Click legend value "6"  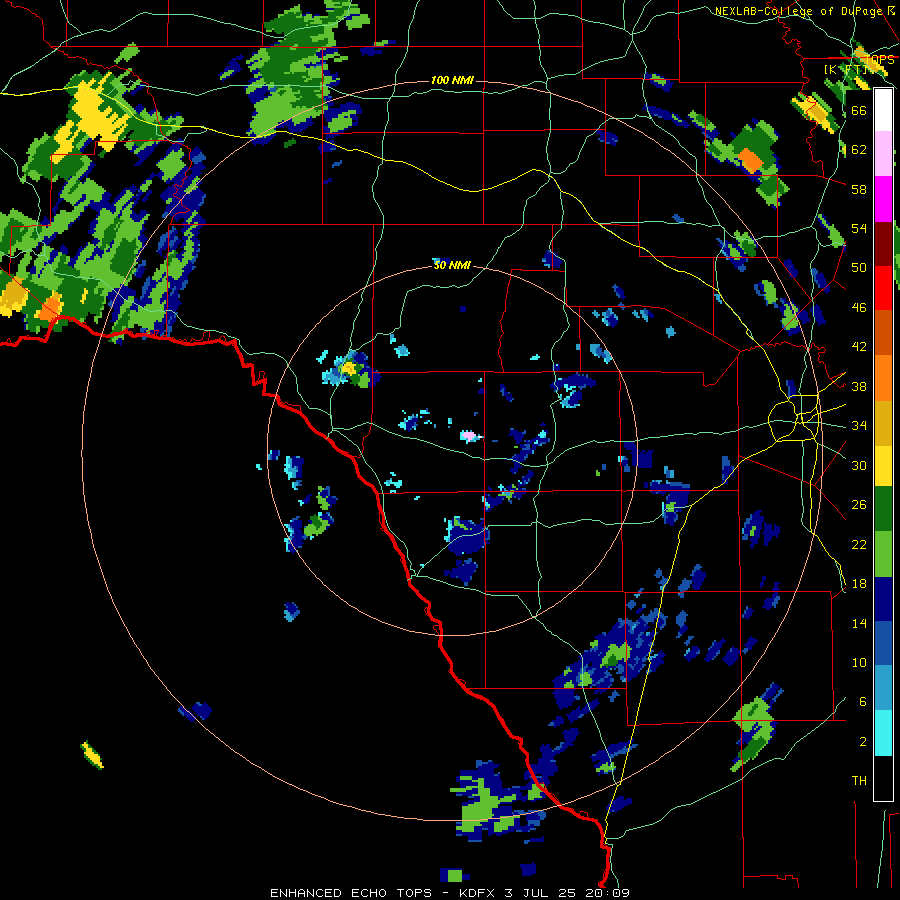click(863, 702)
